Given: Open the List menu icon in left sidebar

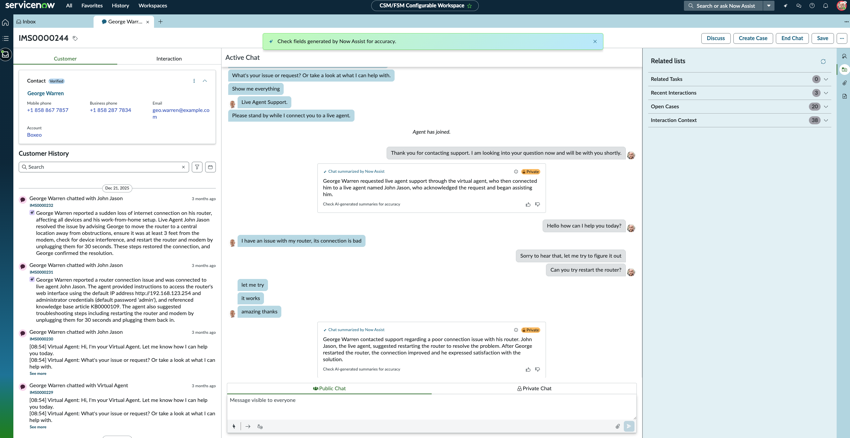Looking at the screenshot, I should (x=5, y=38).
